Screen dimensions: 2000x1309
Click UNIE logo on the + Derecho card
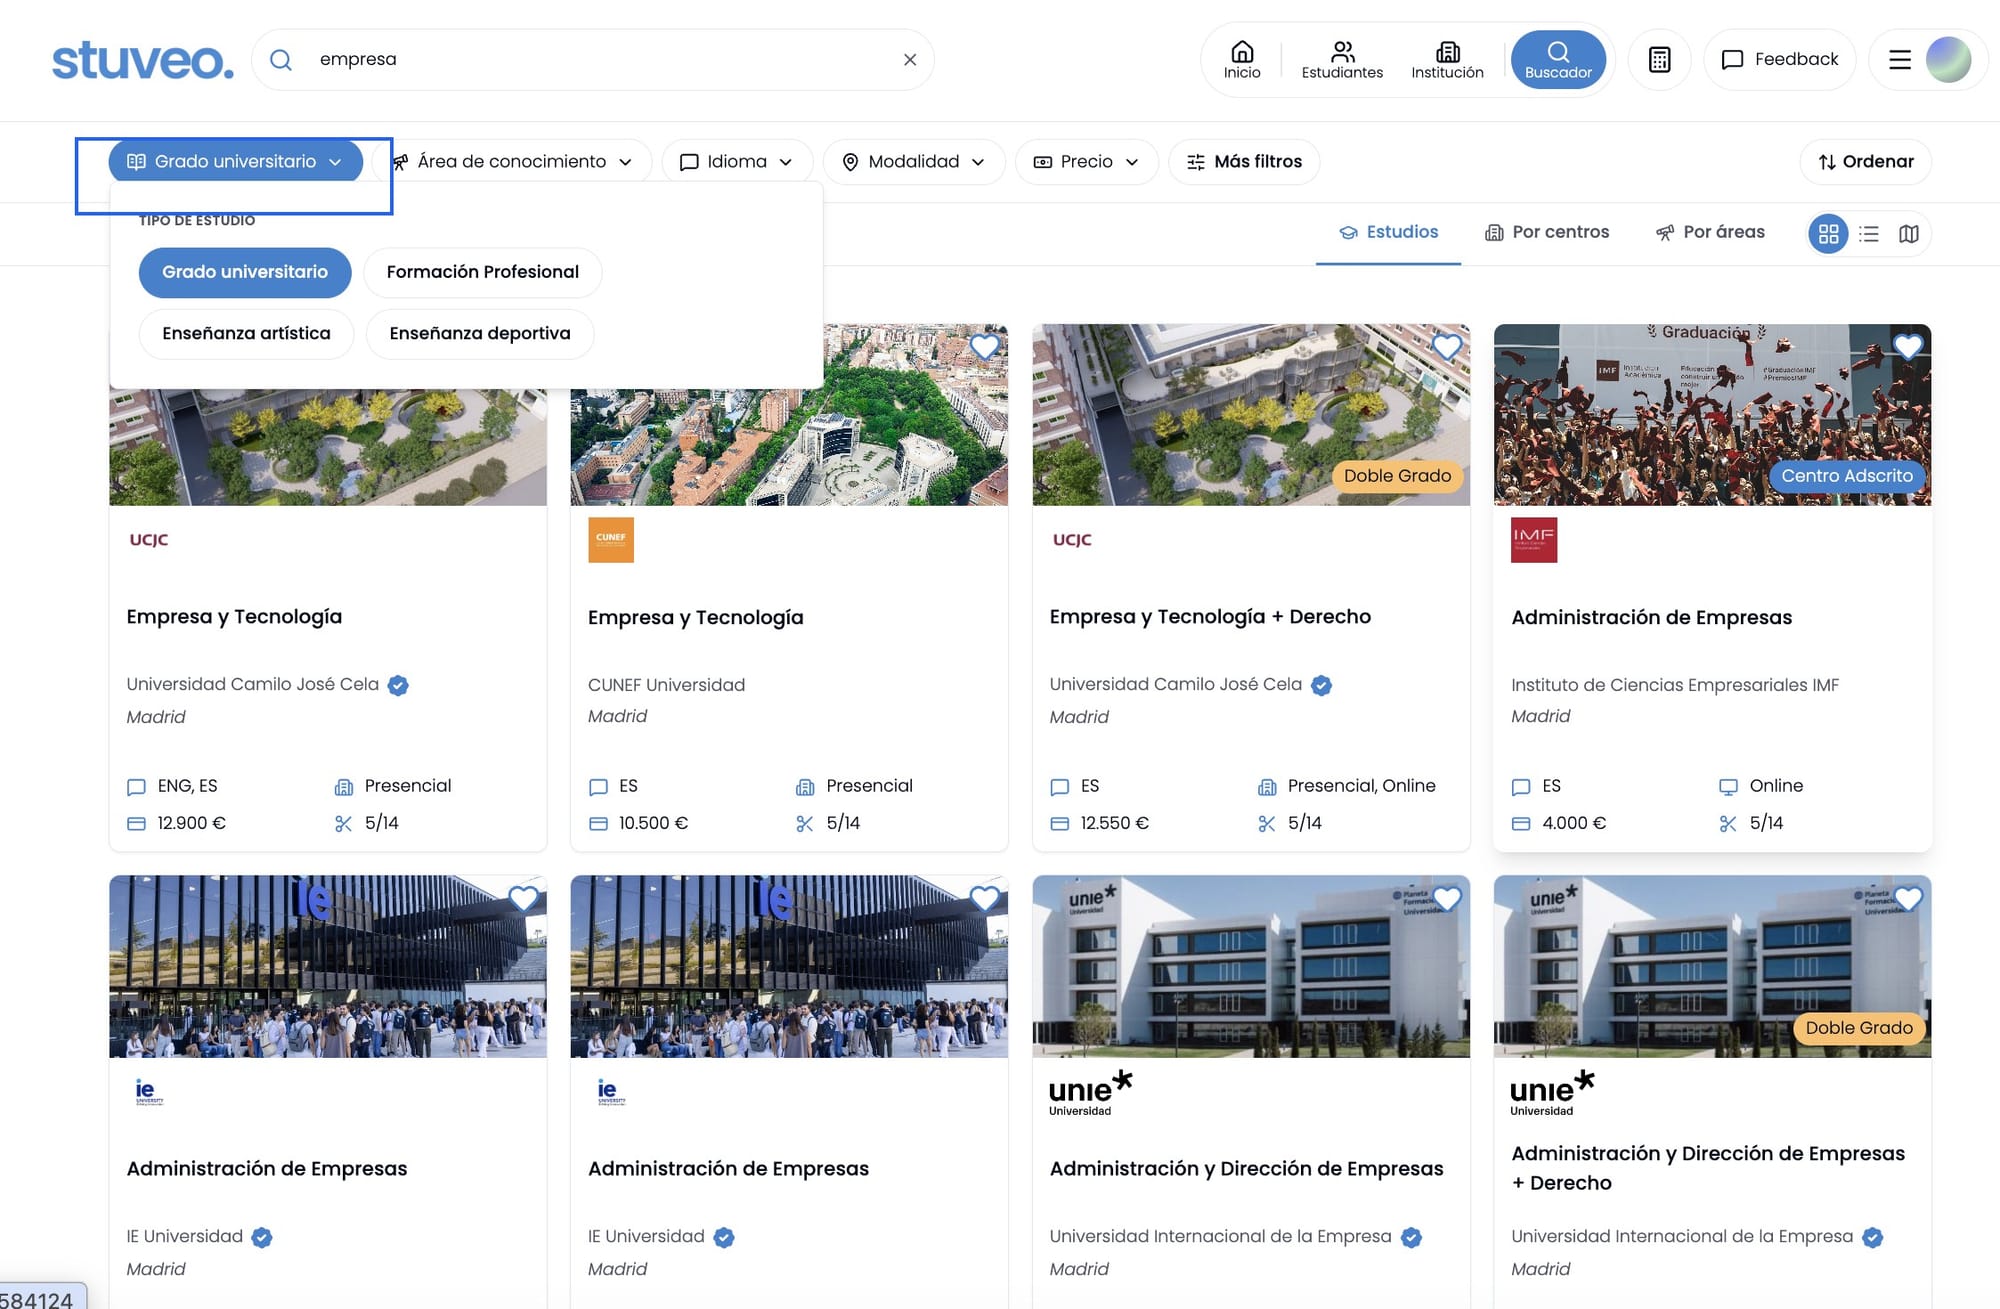[x=1552, y=1092]
